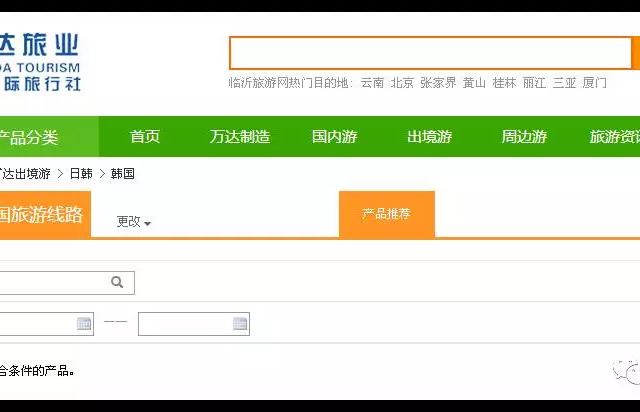Image resolution: width=640 pixels, height=412 pixels.
Task: Open the 国内游 menu item
Action: 335,136
